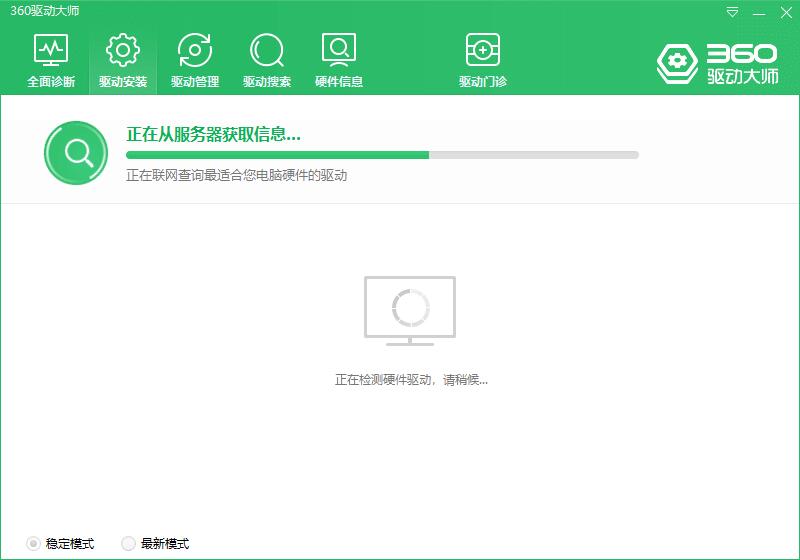This screenshot has width=800, height=560.
Task: Minimize the 360驱动大师 window
Action: (759, 13)
